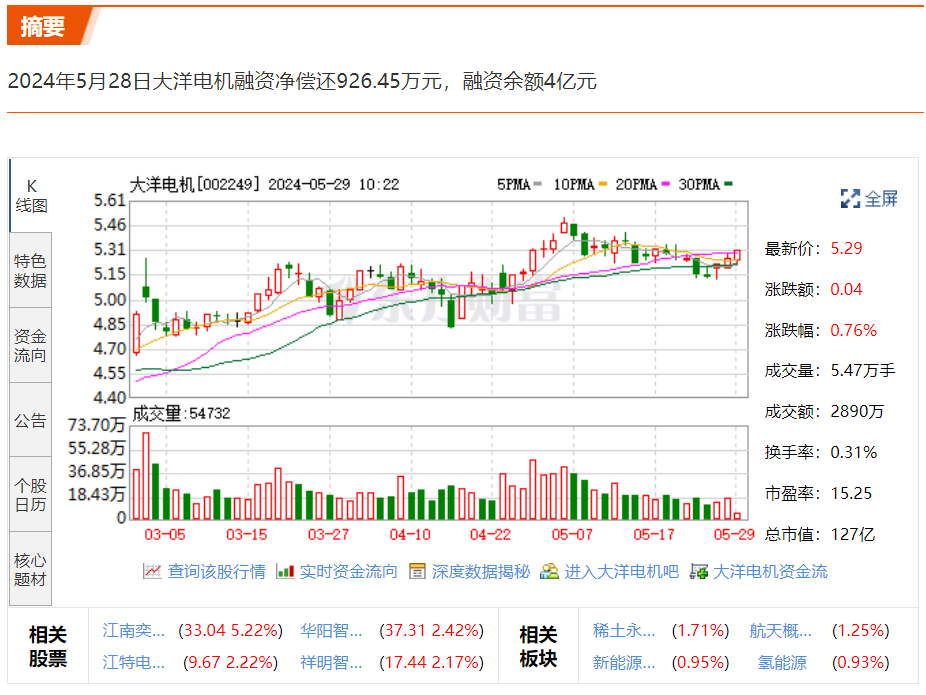This screenshot has height=695, width=926.
Task: Switch to the K线图 tab
Action: point(31,195)
